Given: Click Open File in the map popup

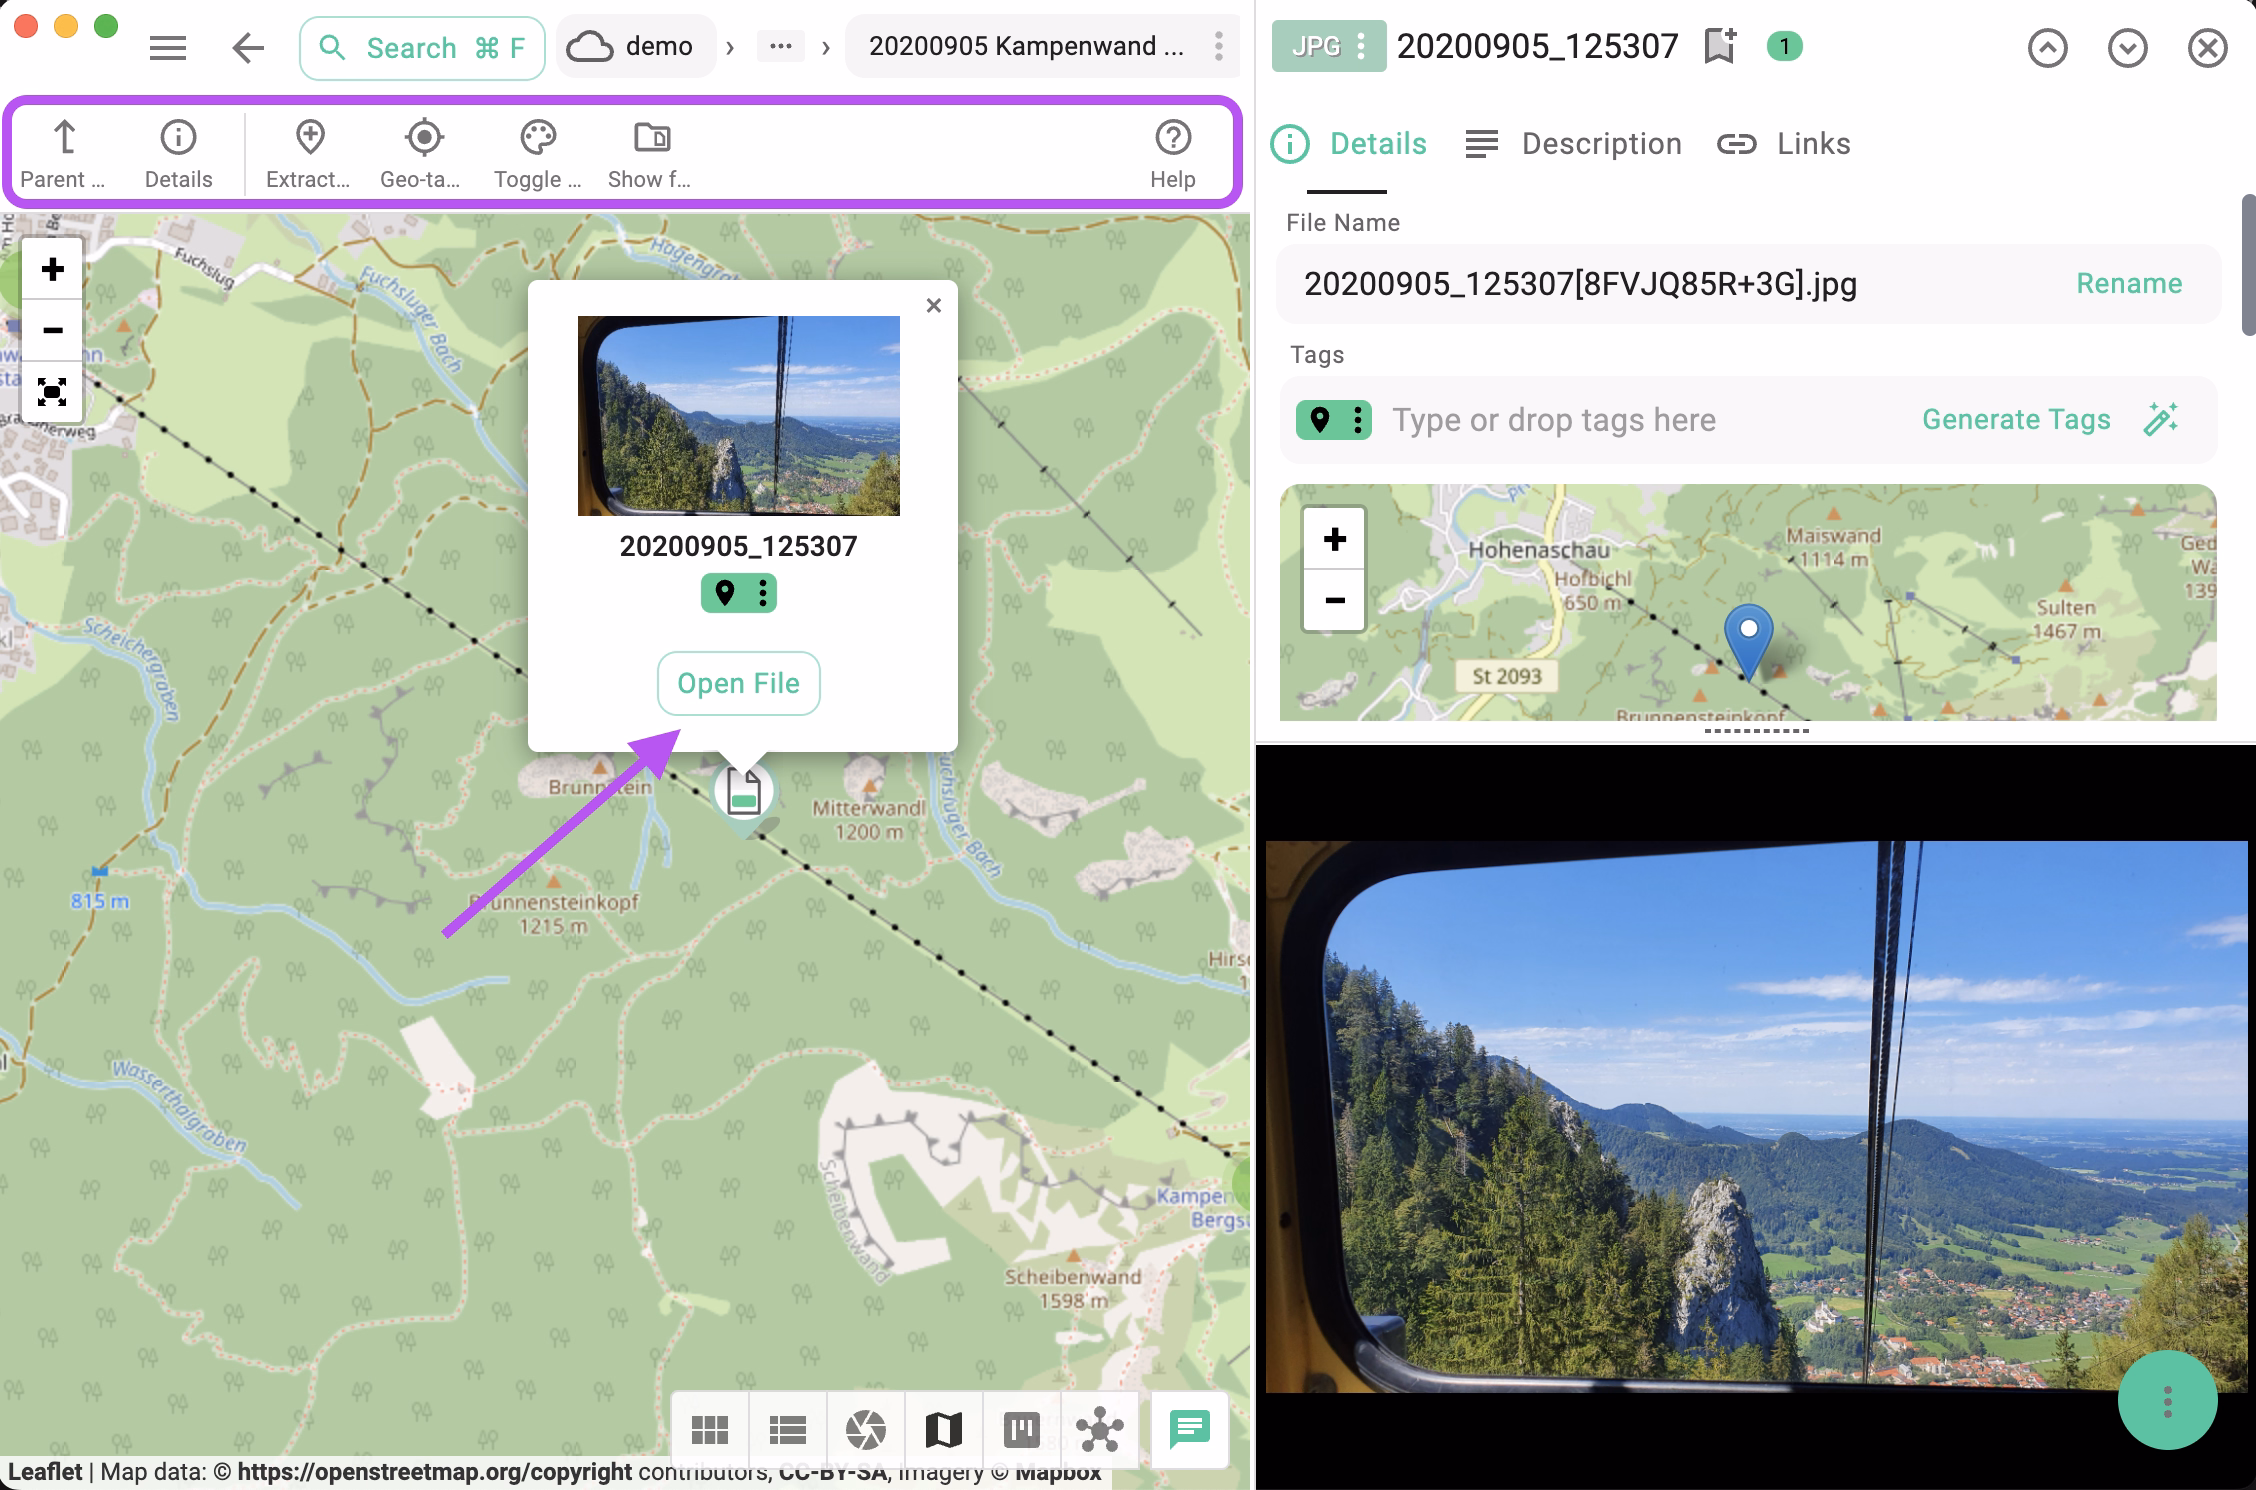Looking at the screenshot, I should pyautogui.click(x=738, y=683).
